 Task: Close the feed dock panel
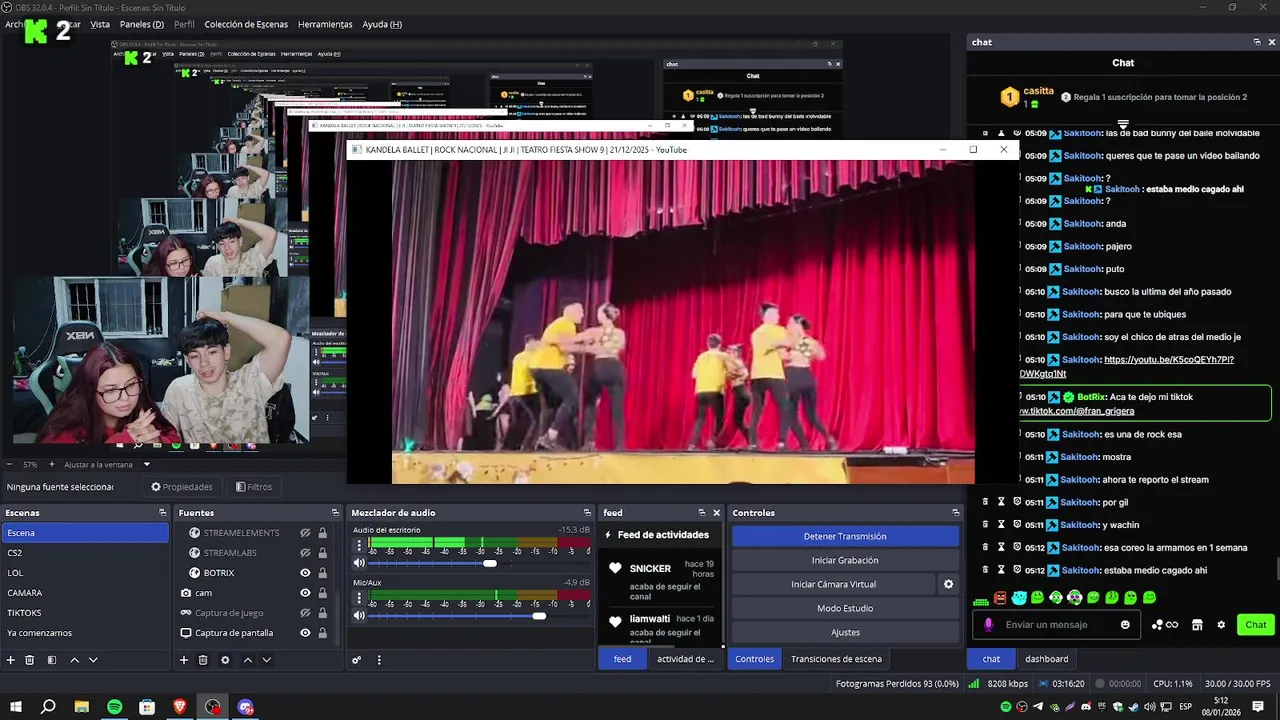[716, 513]
